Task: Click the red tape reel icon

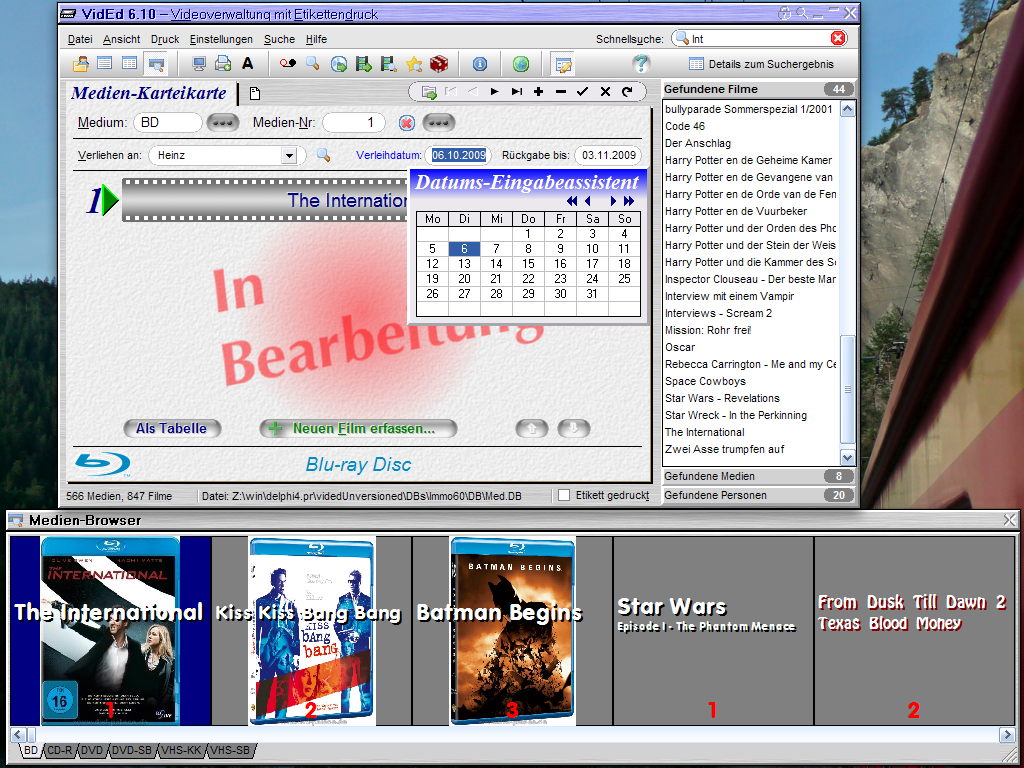Action: pyautogui.click(x=287, y=64)
